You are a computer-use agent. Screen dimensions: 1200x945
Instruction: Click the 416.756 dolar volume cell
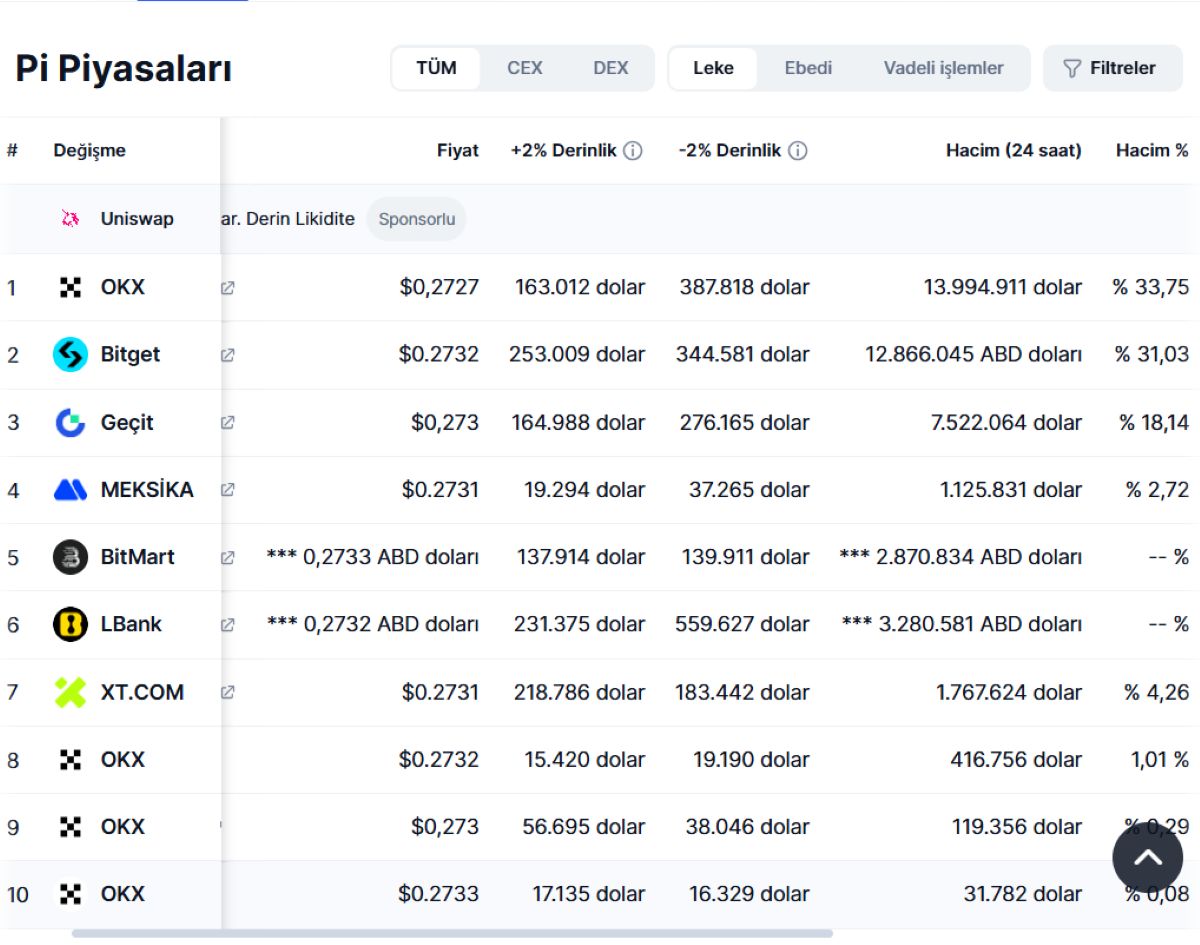(1016, 760)
